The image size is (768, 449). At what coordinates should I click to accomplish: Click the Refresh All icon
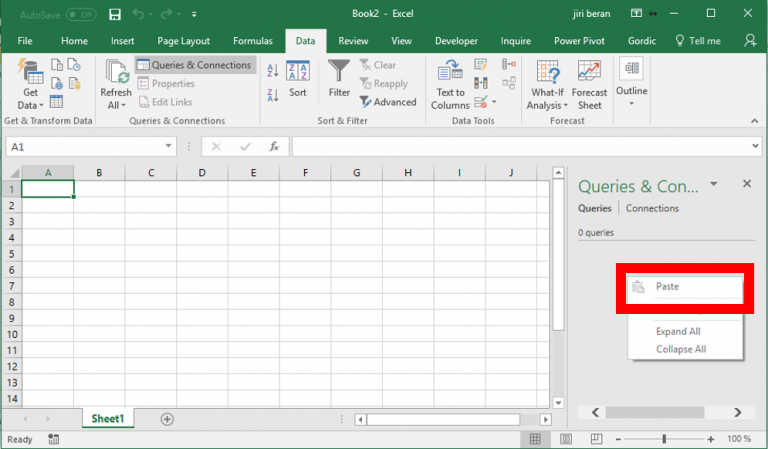[x=117, y=71]
